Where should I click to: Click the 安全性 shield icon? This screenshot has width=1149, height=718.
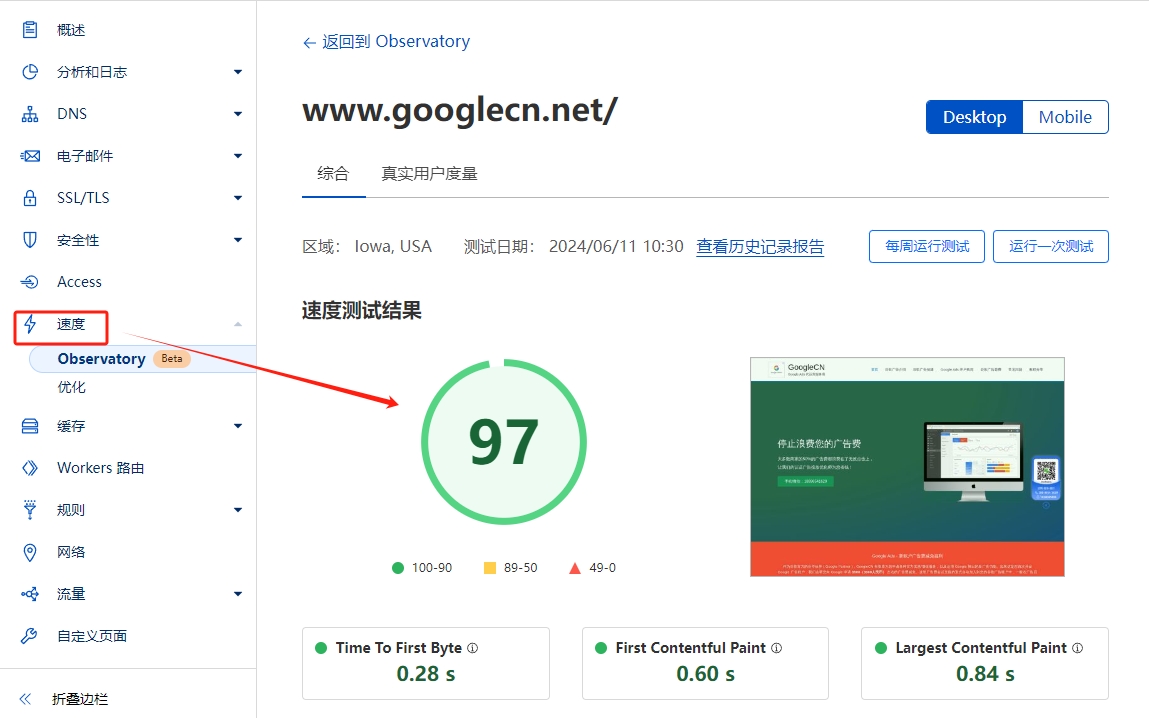point(30,240)
